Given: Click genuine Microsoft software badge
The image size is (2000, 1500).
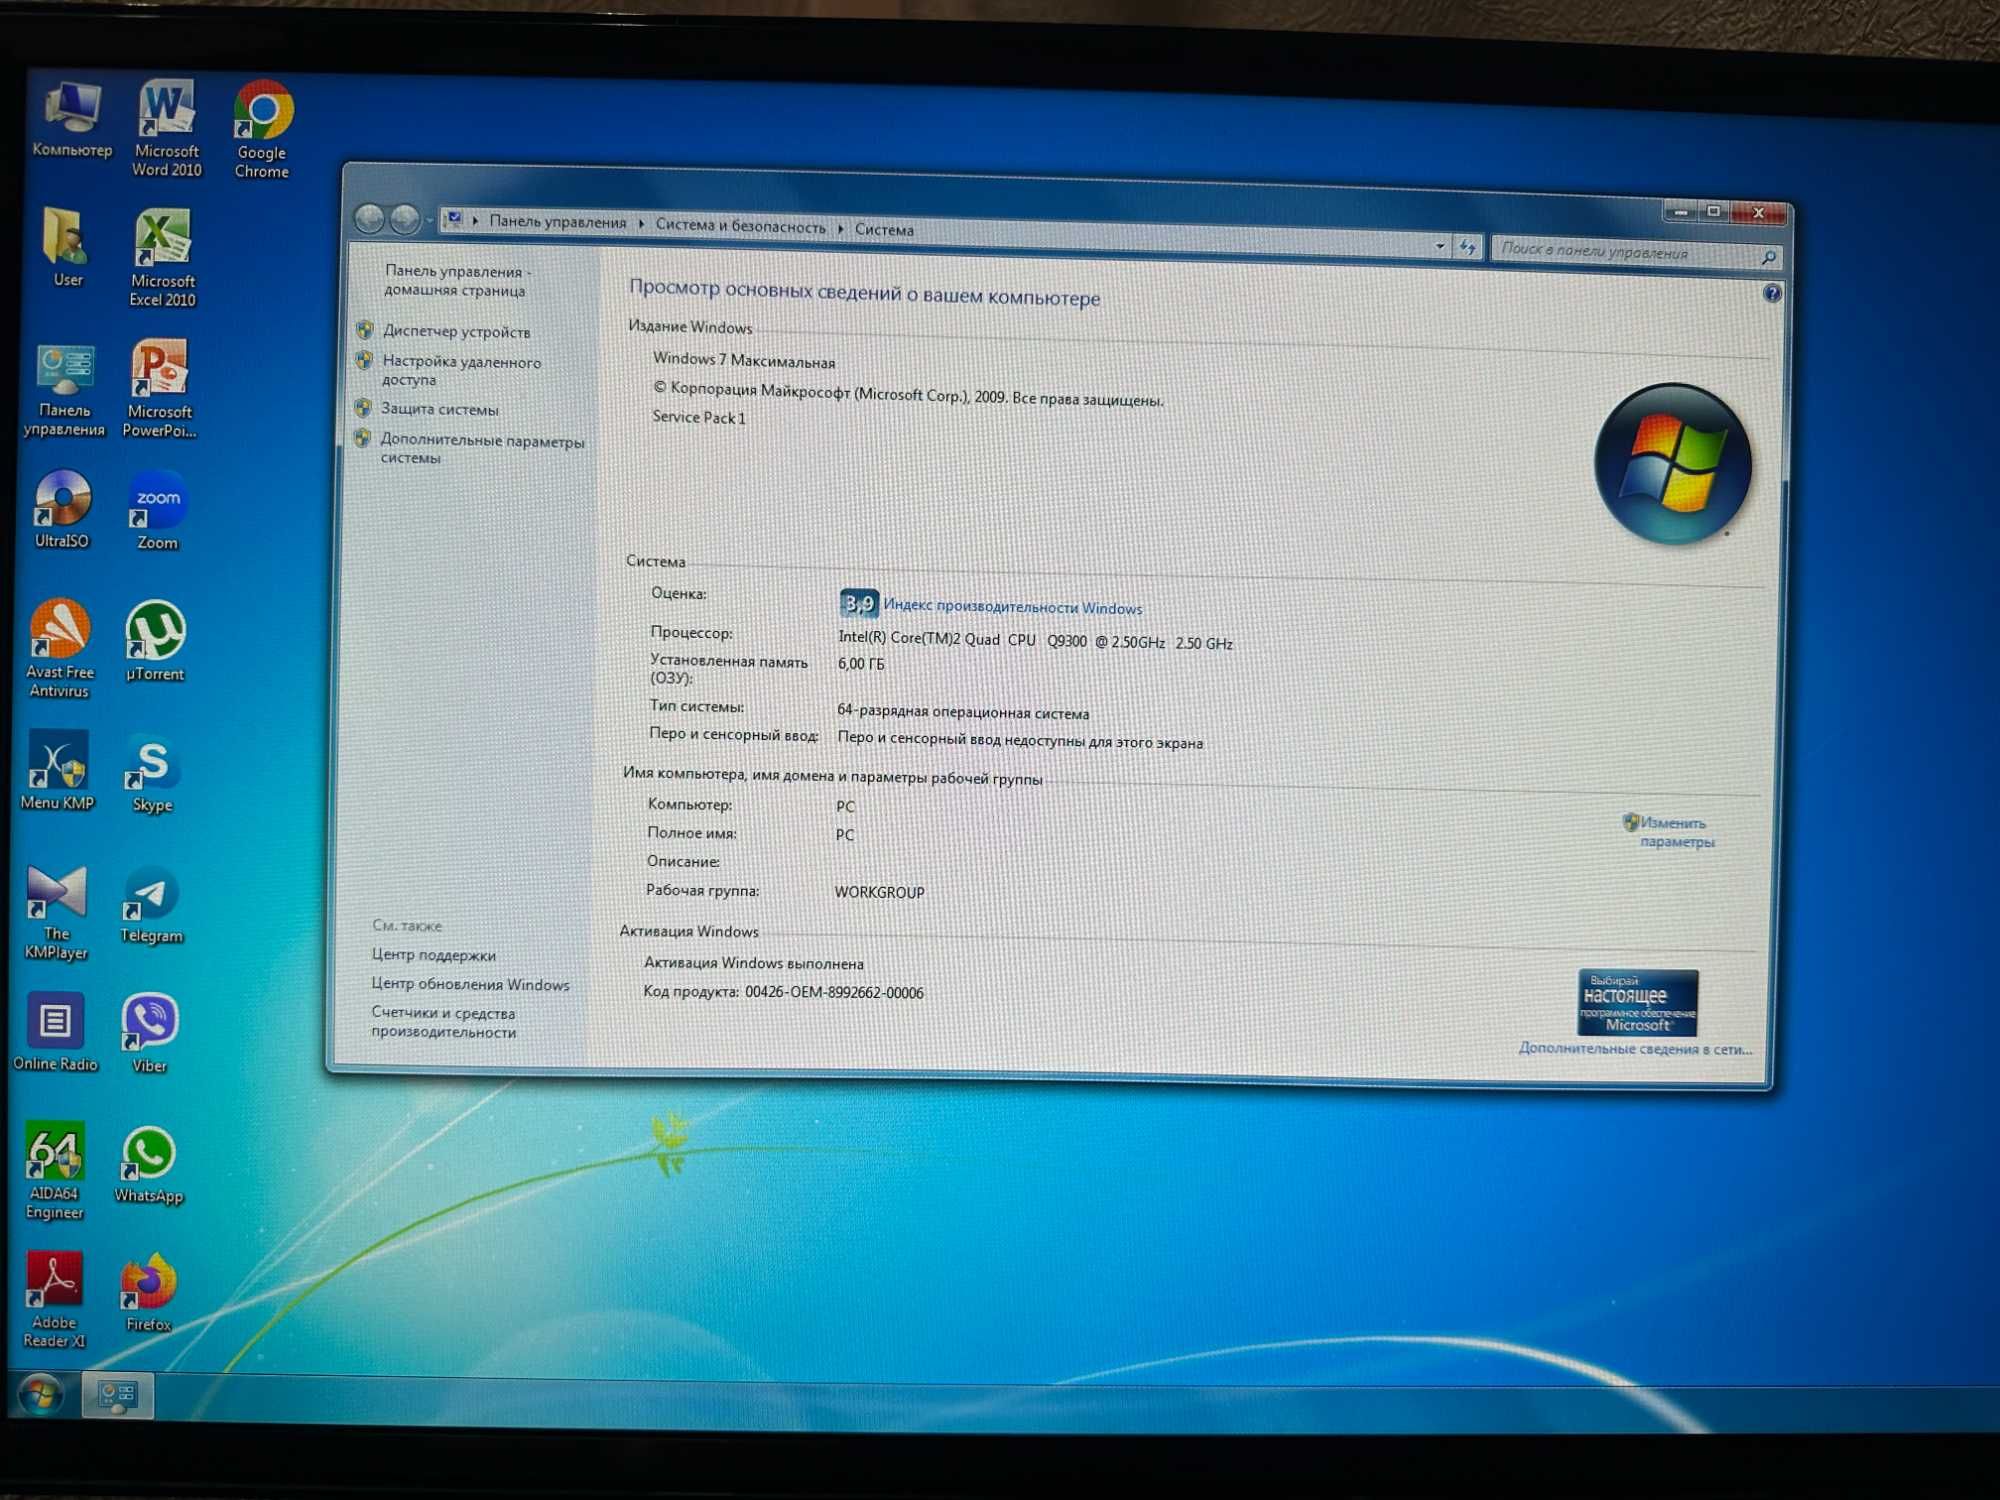Looking at the screenshot, I should click(1637, 1002).
